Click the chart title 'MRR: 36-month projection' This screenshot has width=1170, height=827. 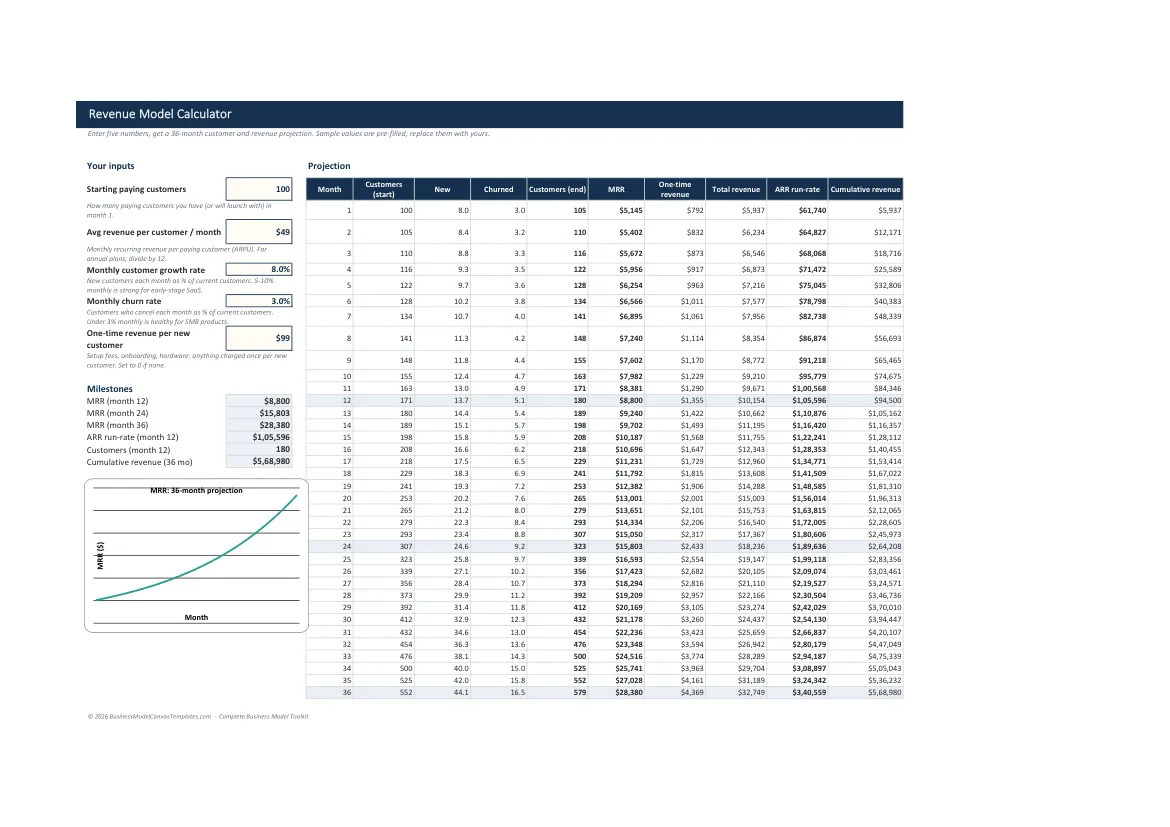pos(196,490)
